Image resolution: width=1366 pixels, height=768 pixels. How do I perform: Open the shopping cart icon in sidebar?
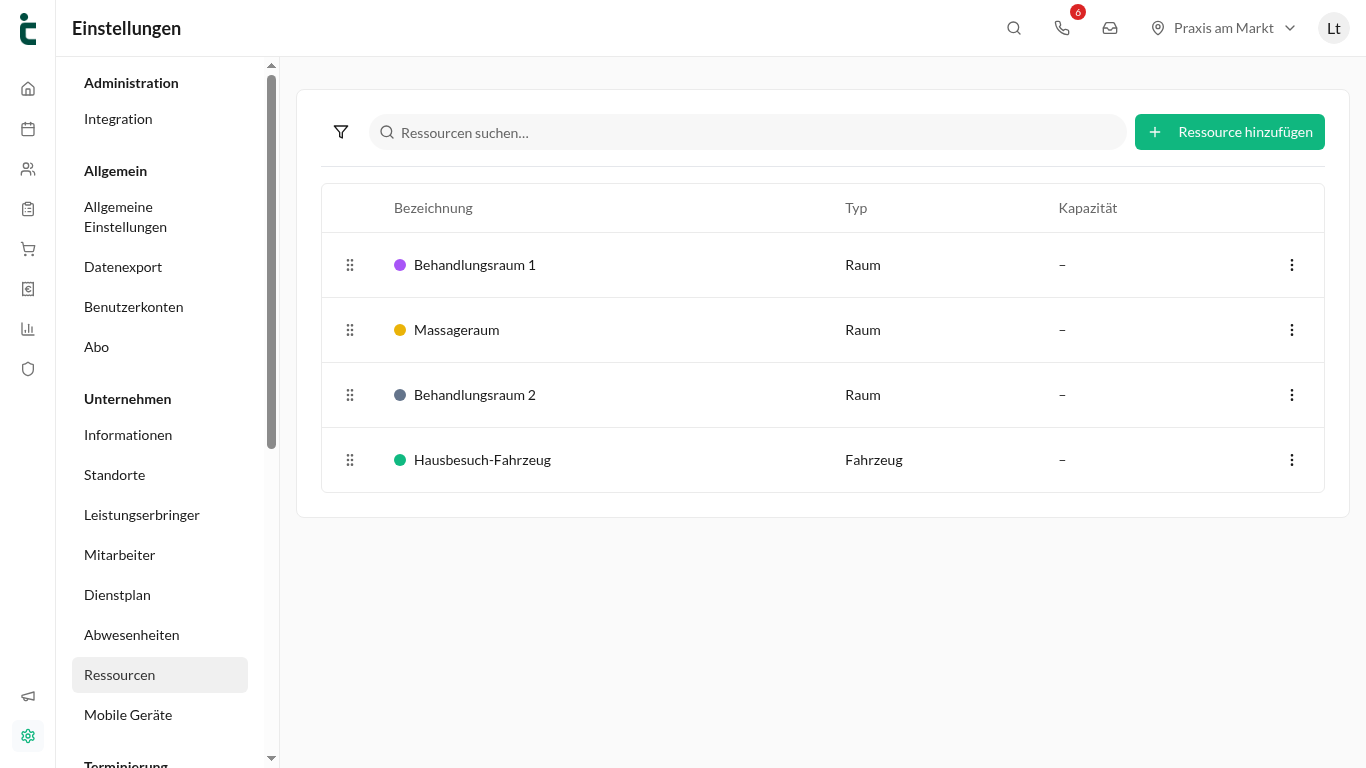pos(28,249)
